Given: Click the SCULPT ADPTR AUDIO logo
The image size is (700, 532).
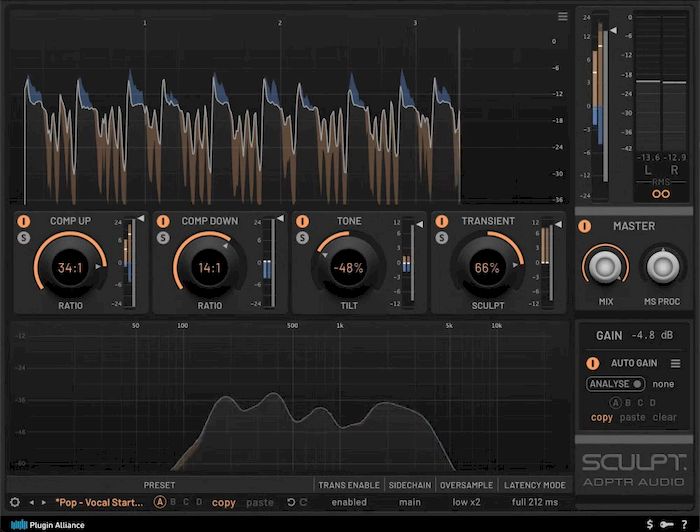Looking at the screenshot, I should (634, 470).
